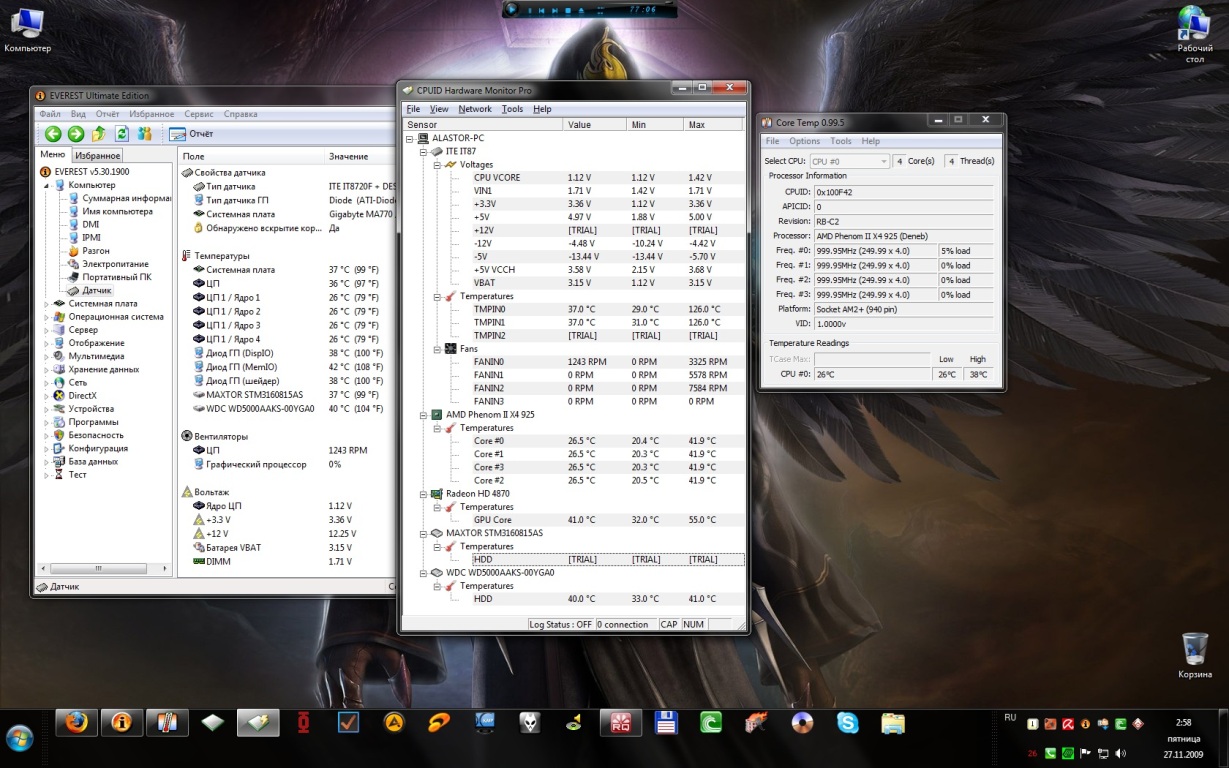Expand the DirectX tree node
The image size is (1229, 768).
(45, 396)
